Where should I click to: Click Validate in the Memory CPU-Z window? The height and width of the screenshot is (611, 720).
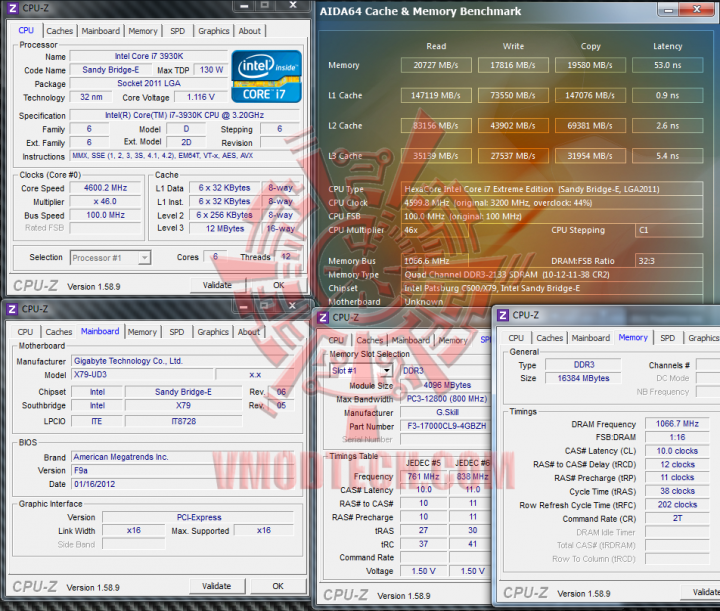(x=701, y=592)
